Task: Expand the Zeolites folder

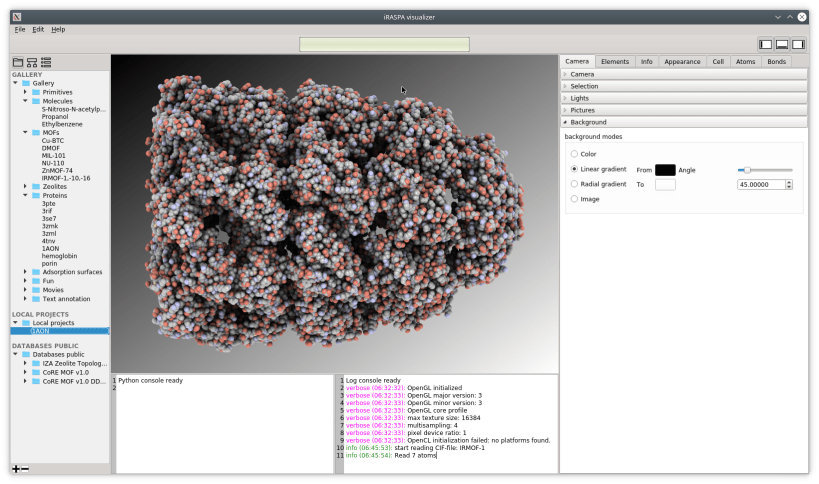Action: (x=25, y=186)
